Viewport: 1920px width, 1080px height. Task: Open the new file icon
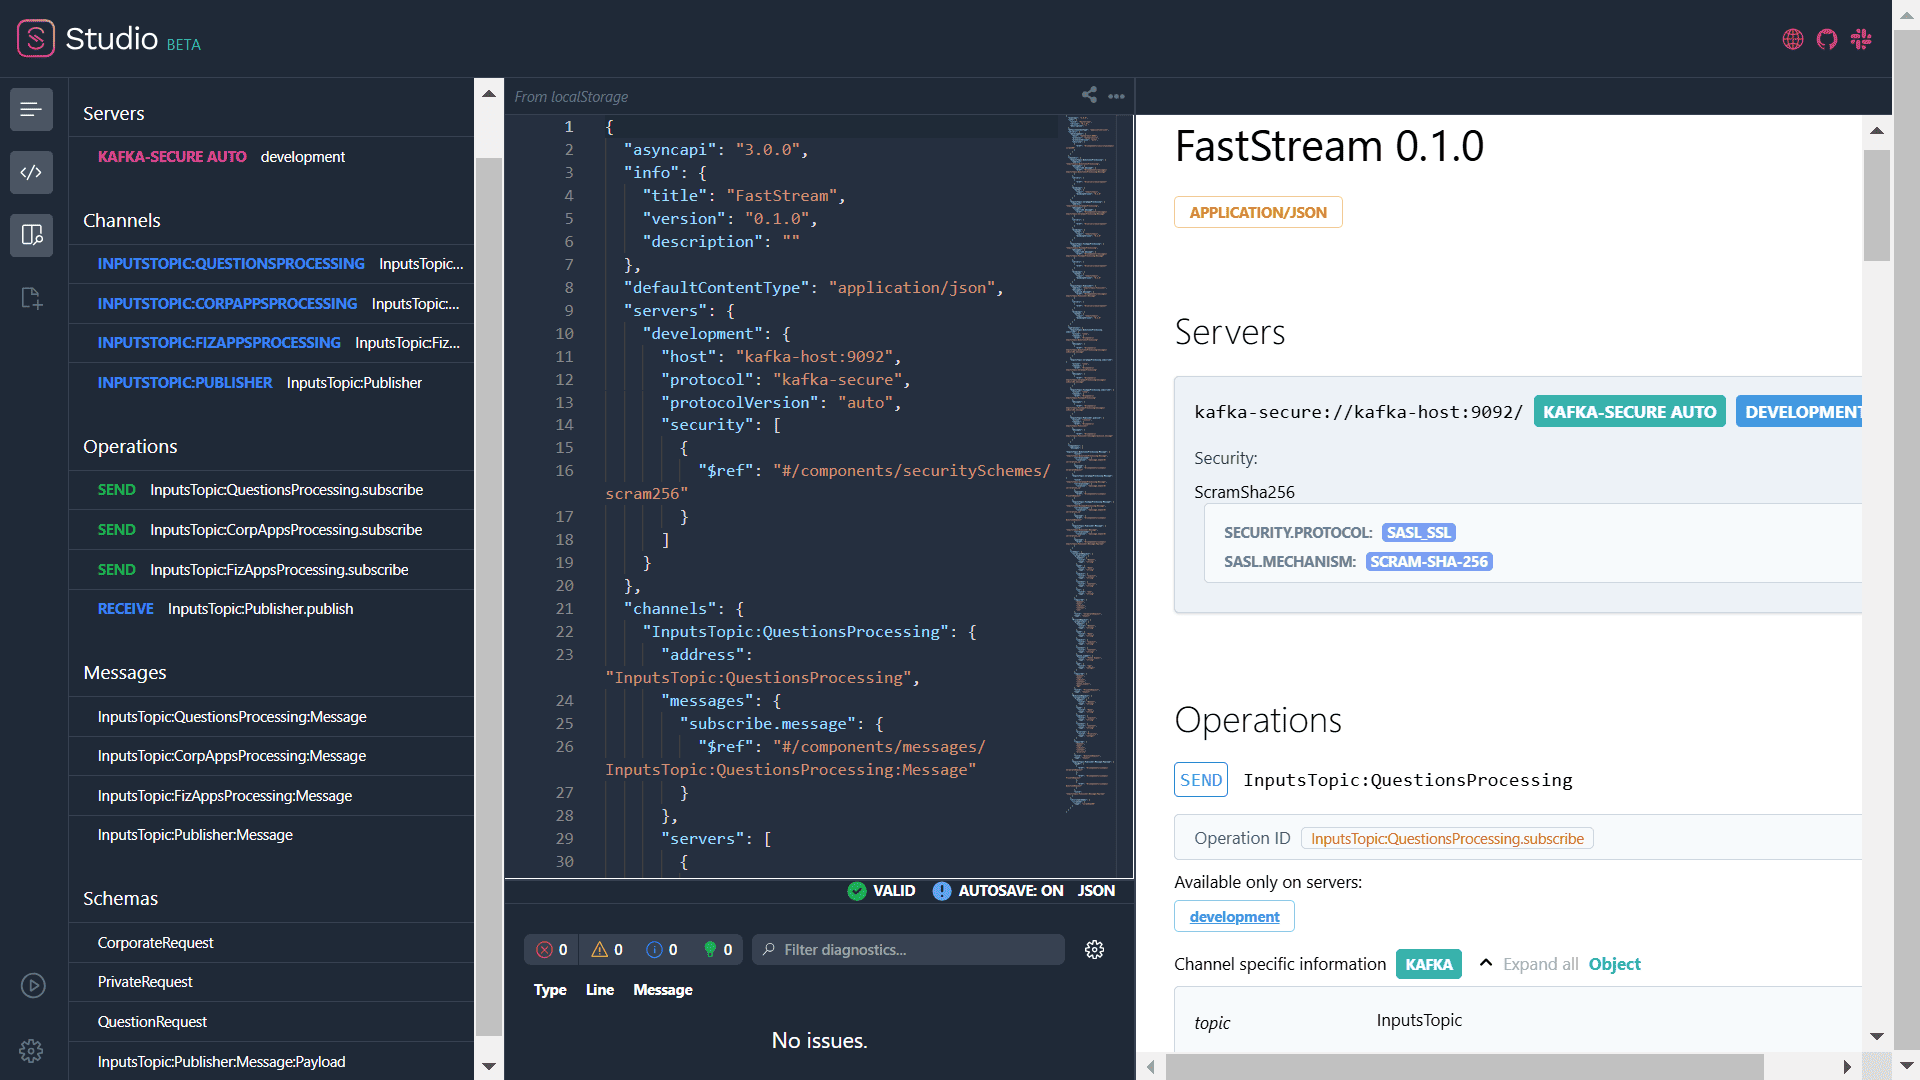point(31,298)
